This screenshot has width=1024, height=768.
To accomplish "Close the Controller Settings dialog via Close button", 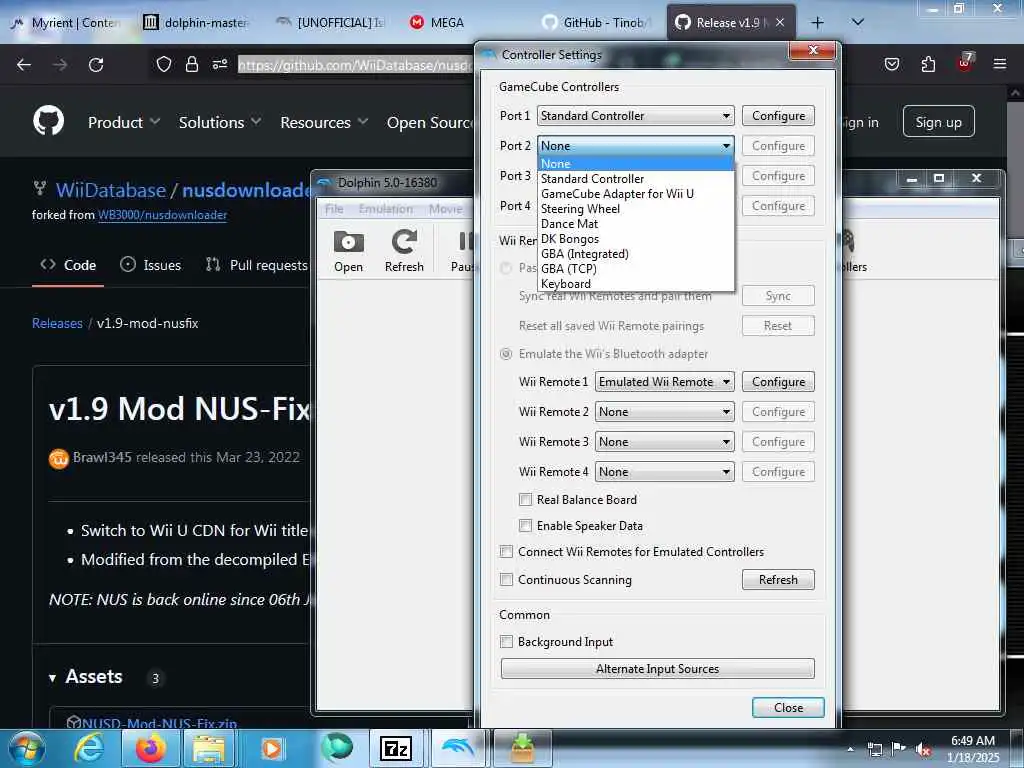I will click(x=788, y=708).
